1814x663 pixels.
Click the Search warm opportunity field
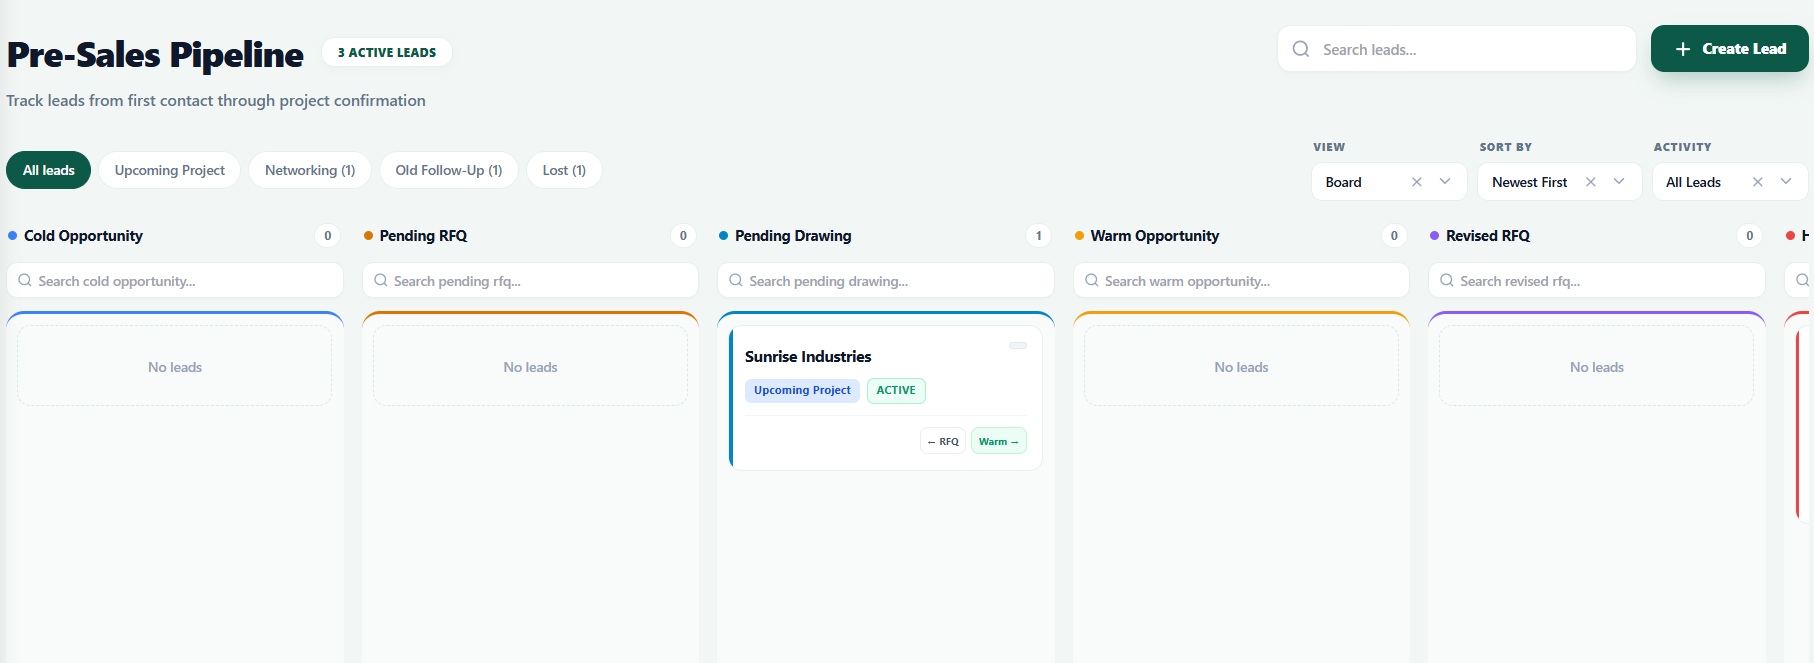1241,281
